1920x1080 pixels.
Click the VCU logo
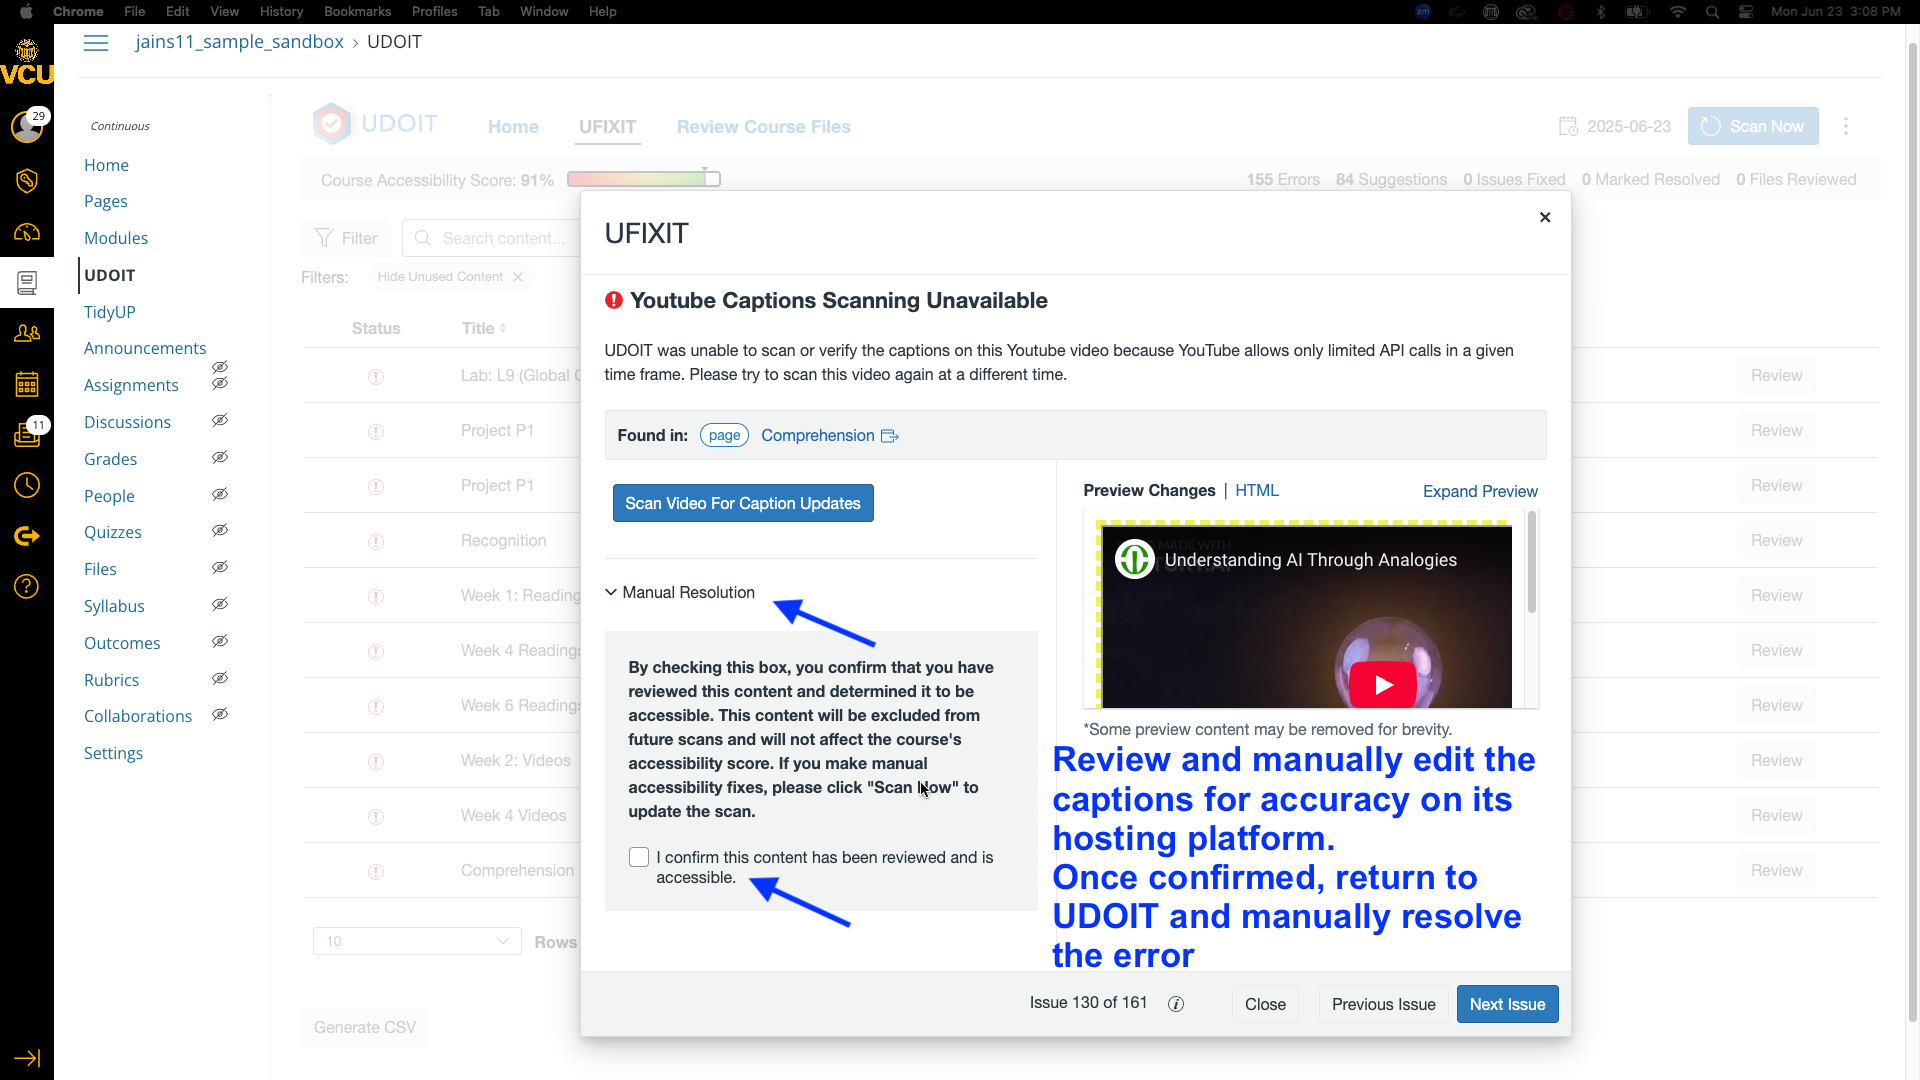27,62
